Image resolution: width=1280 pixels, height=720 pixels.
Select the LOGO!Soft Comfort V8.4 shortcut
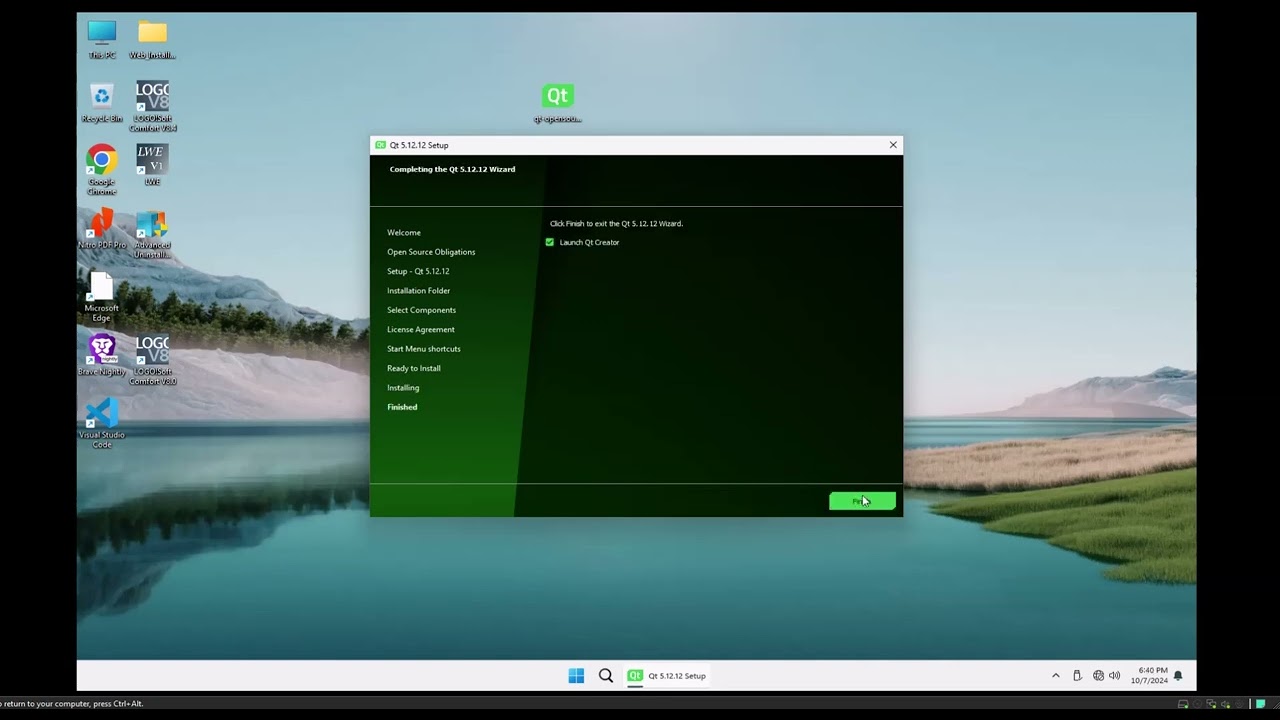click(x=152, y=106)
